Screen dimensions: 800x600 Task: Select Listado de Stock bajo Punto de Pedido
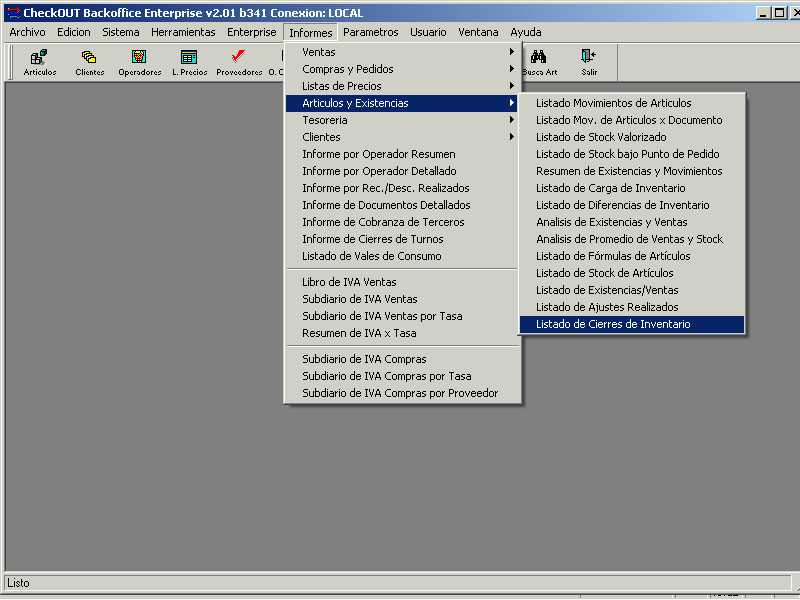click(632, 154)
